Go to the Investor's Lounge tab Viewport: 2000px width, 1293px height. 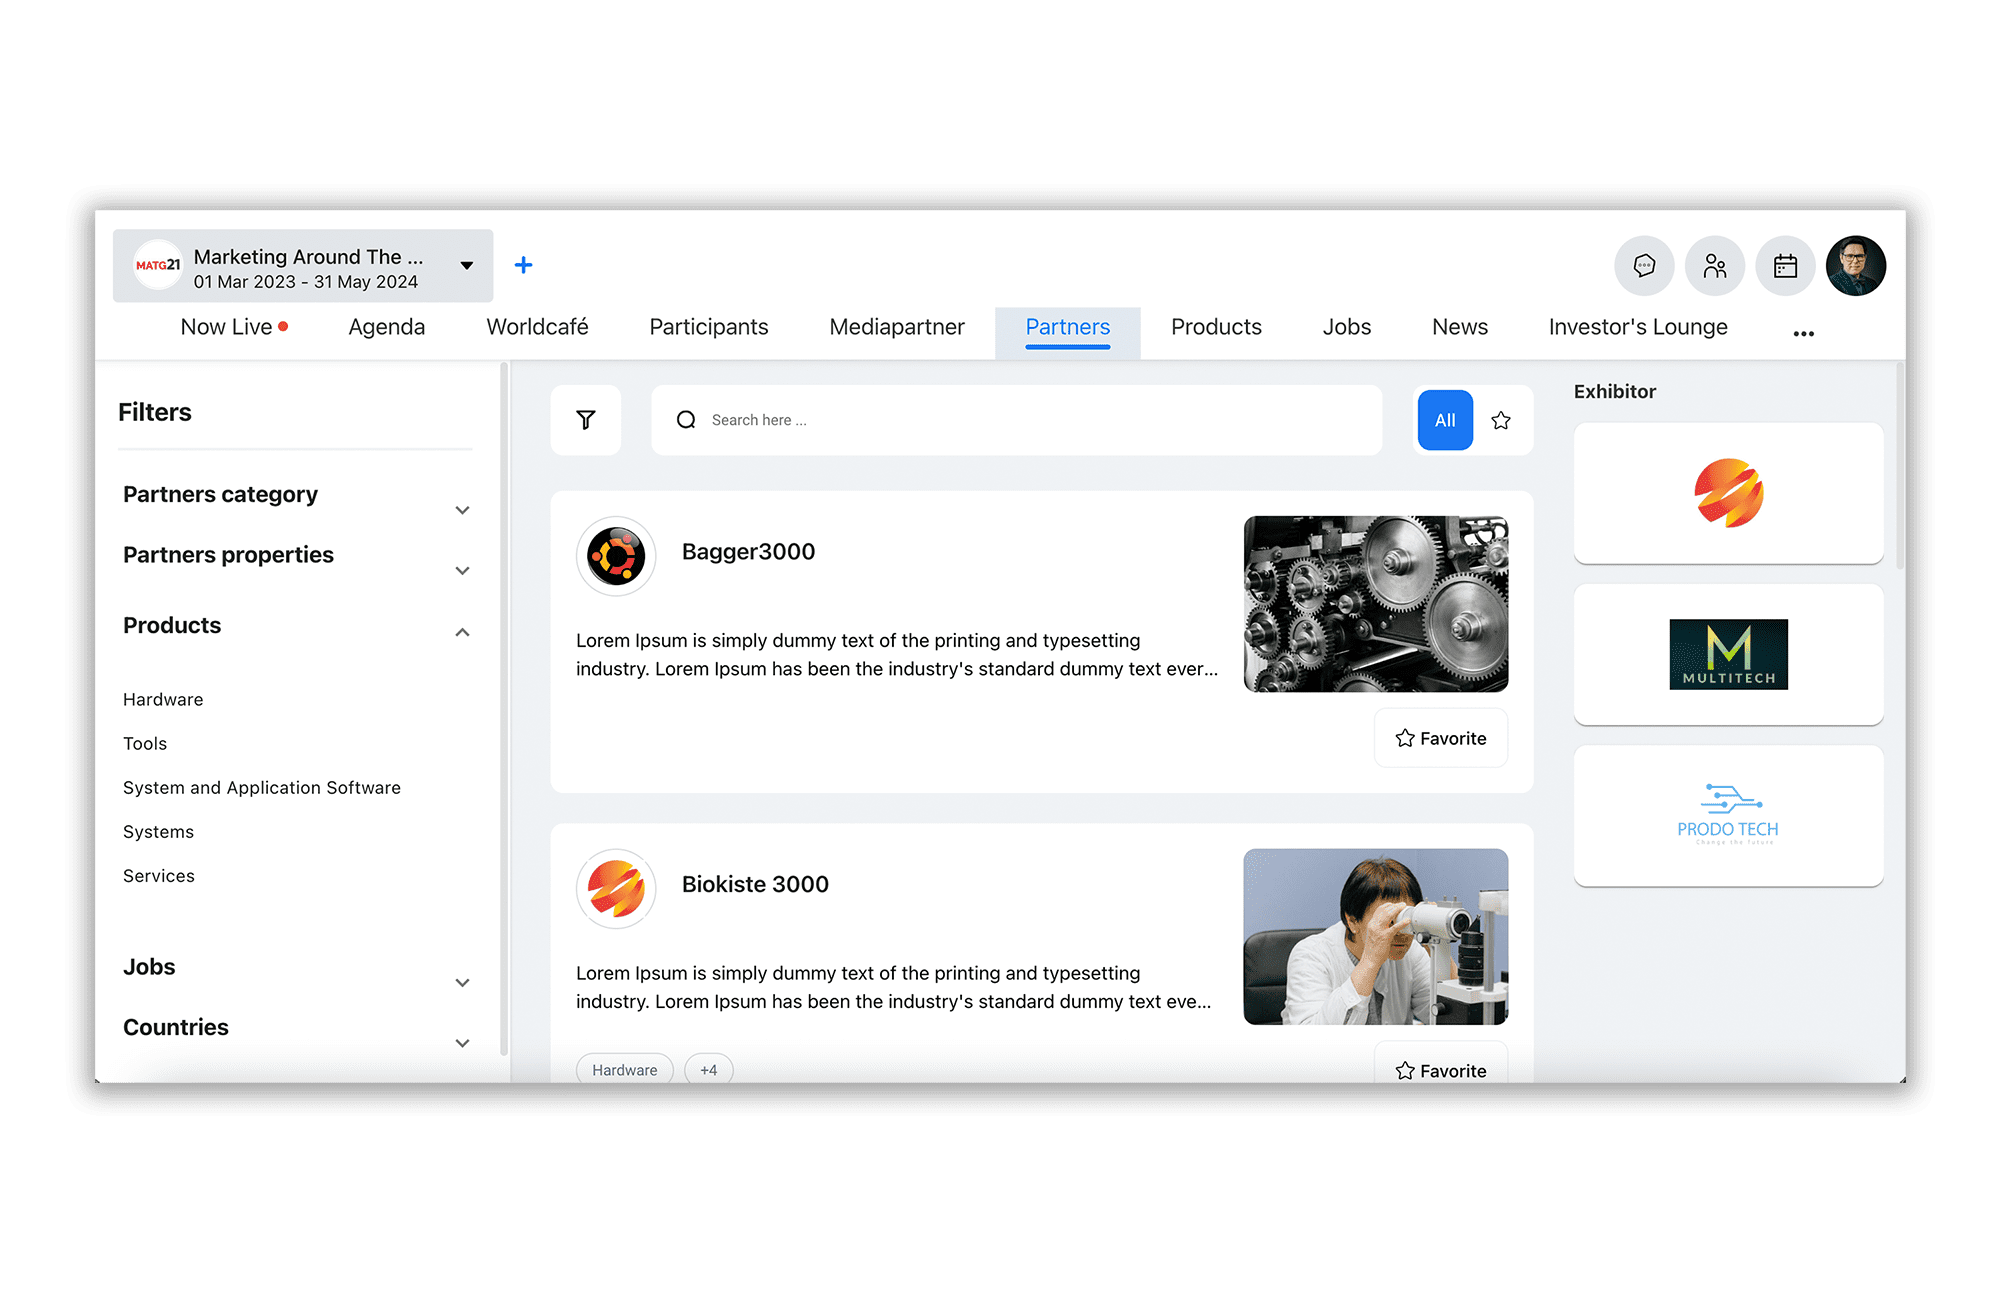click(1637, 327)
